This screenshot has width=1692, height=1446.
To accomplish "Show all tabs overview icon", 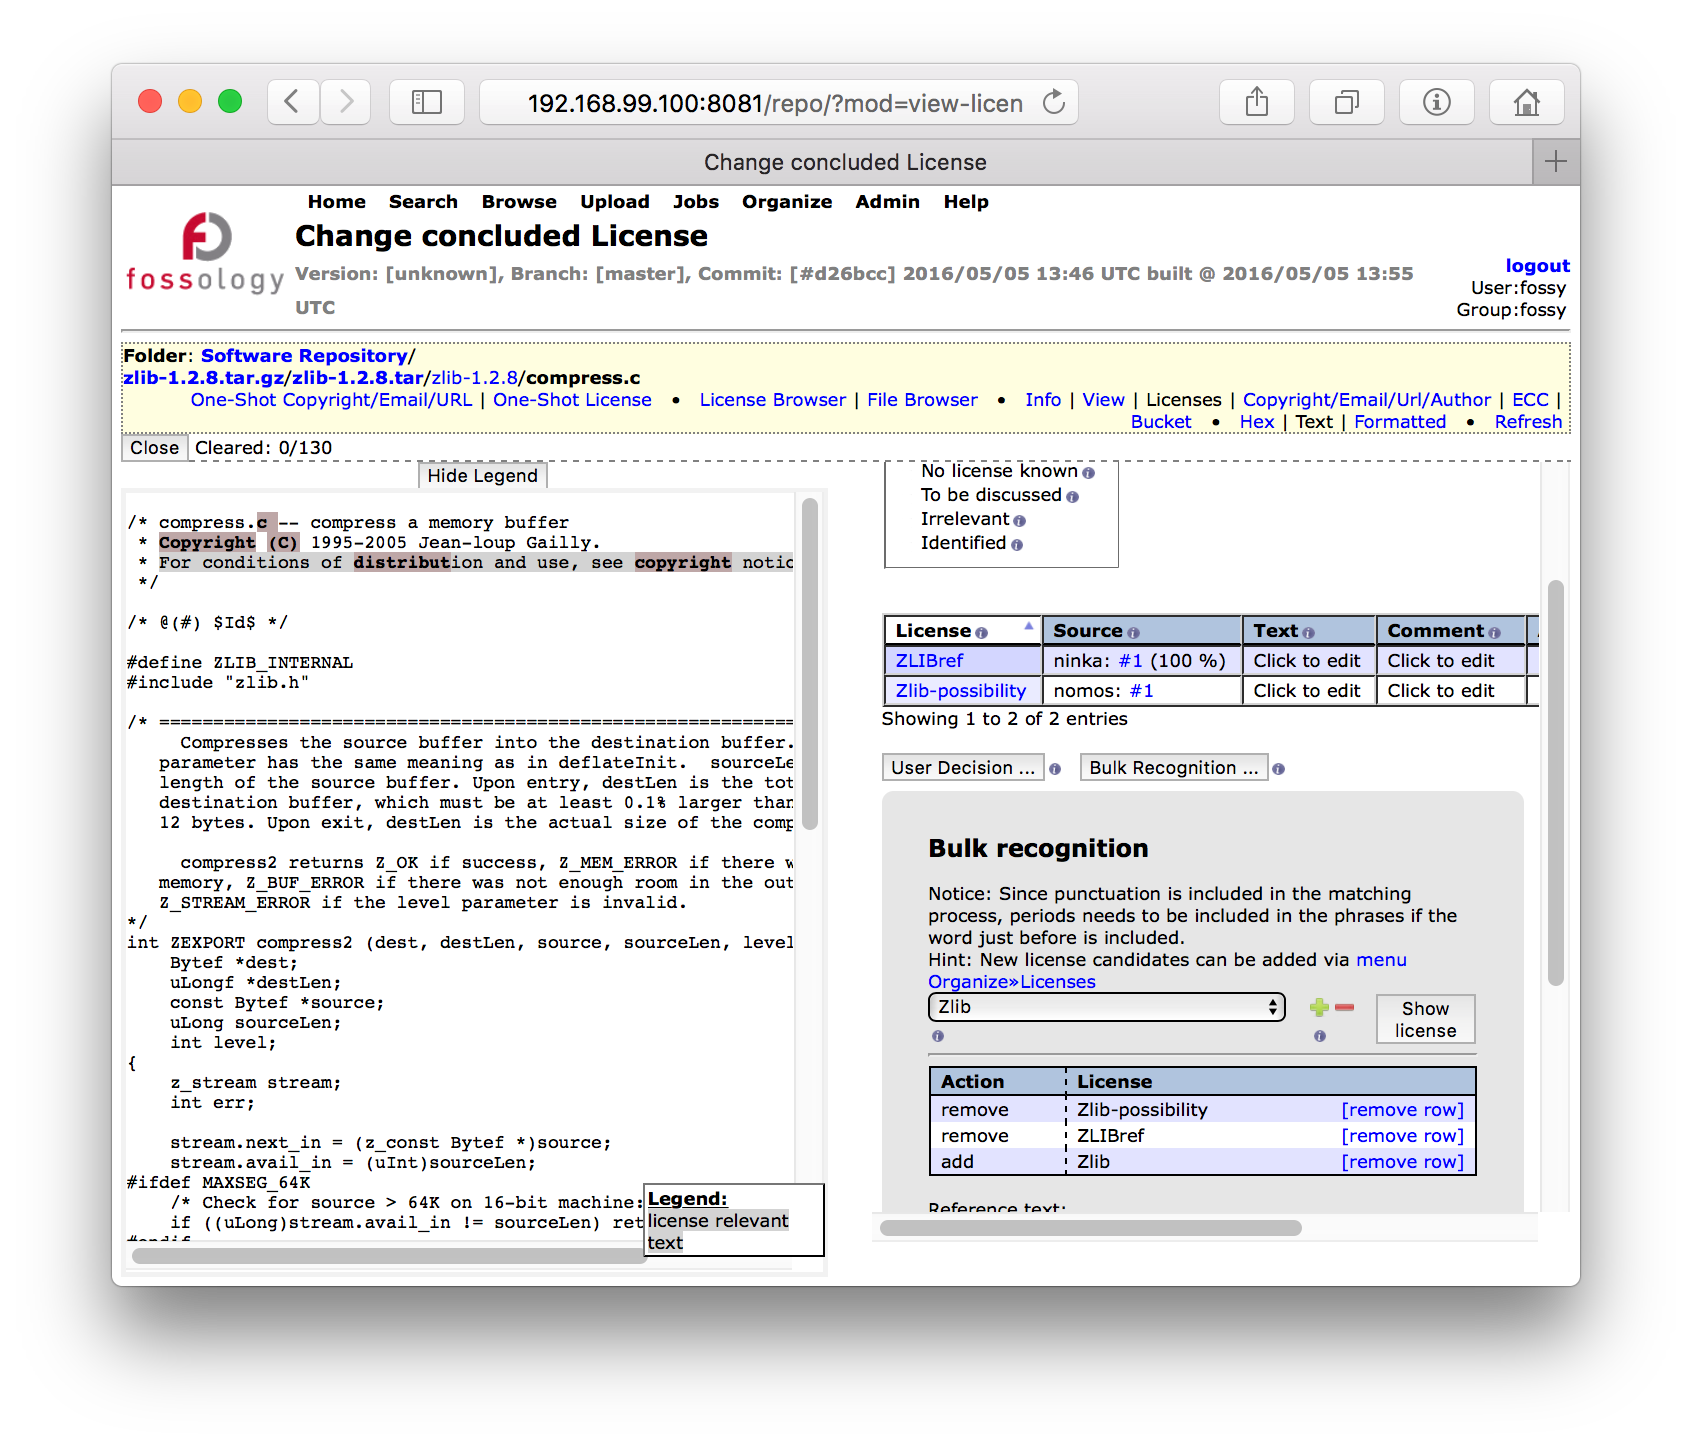I will 1347,102.
